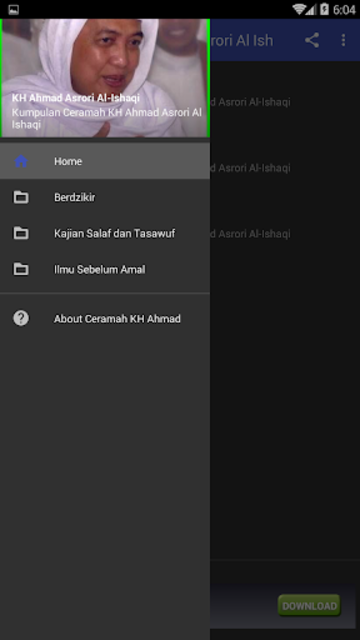The height and width of the screenshot is (640, 360).
Task: Tap the Home house icon
Action: pyautogui.click(x=21, y=161)
